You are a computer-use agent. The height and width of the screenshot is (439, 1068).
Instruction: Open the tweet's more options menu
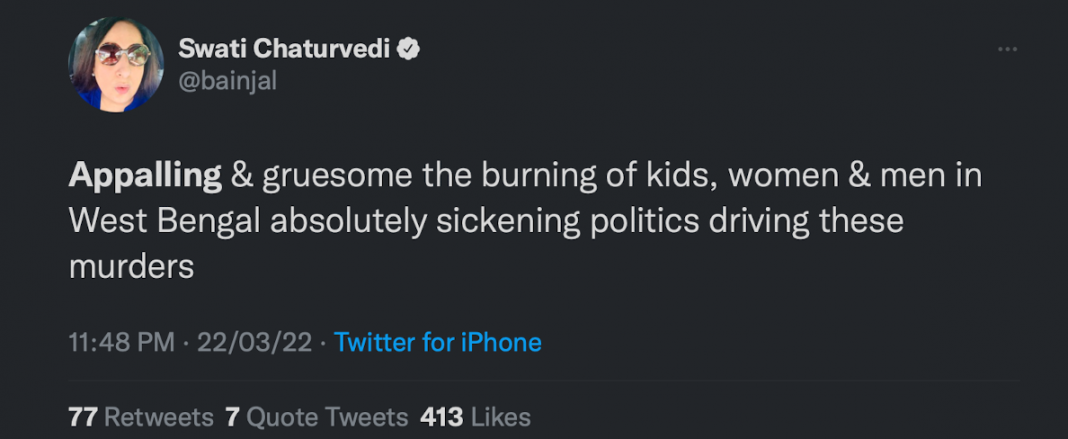[1008, 50]
